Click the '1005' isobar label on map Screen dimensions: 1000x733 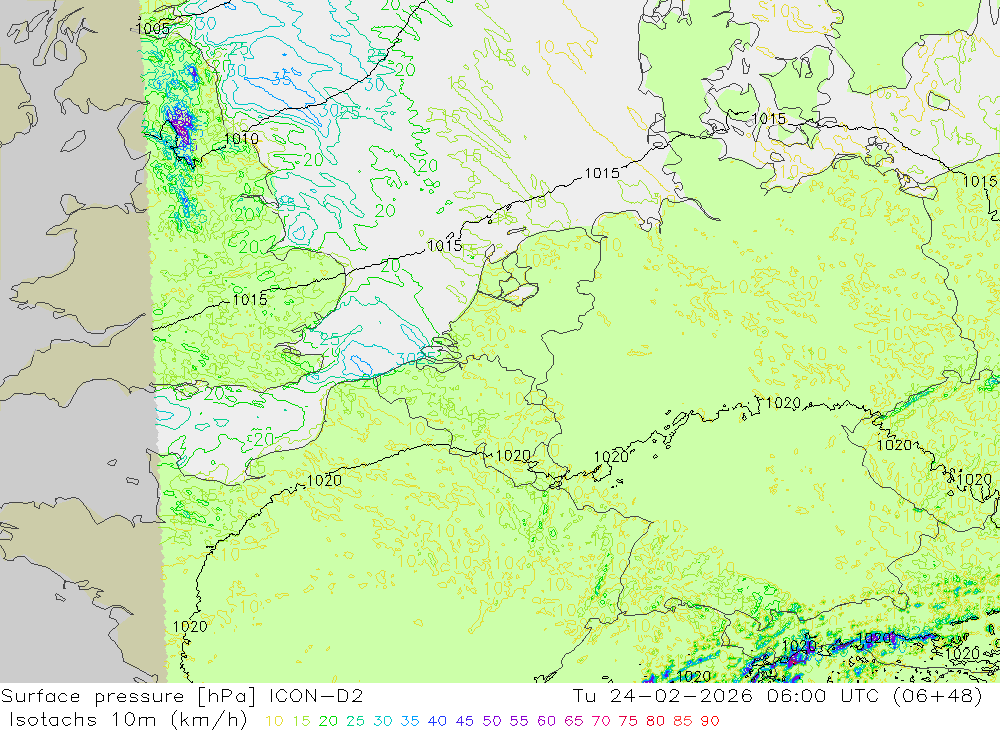153,28
